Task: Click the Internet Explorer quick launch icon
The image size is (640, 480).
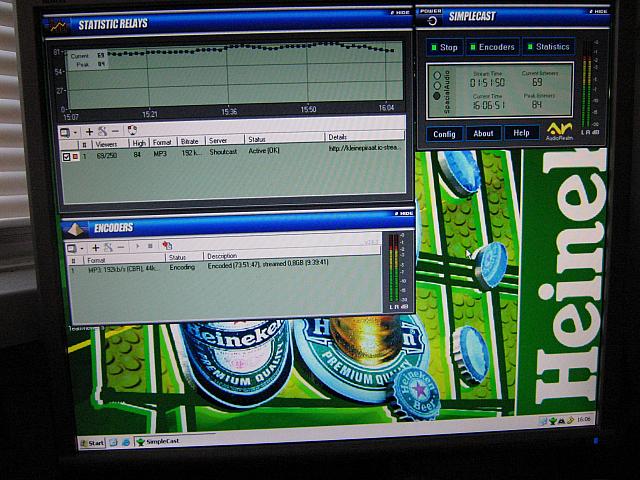Action: 126,442
